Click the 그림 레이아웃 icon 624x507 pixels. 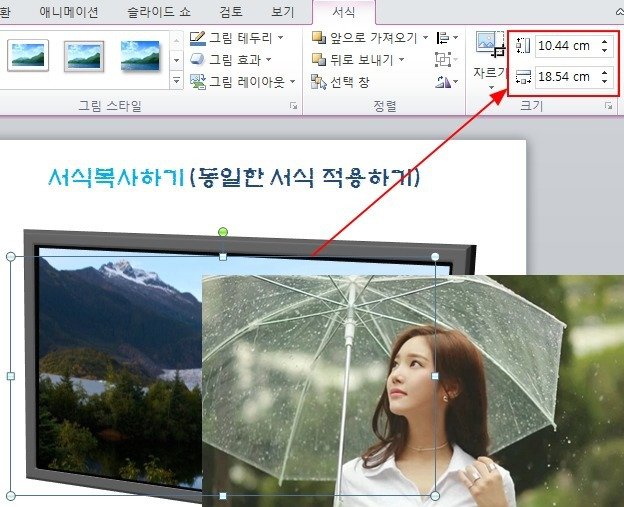pos(198,82)
